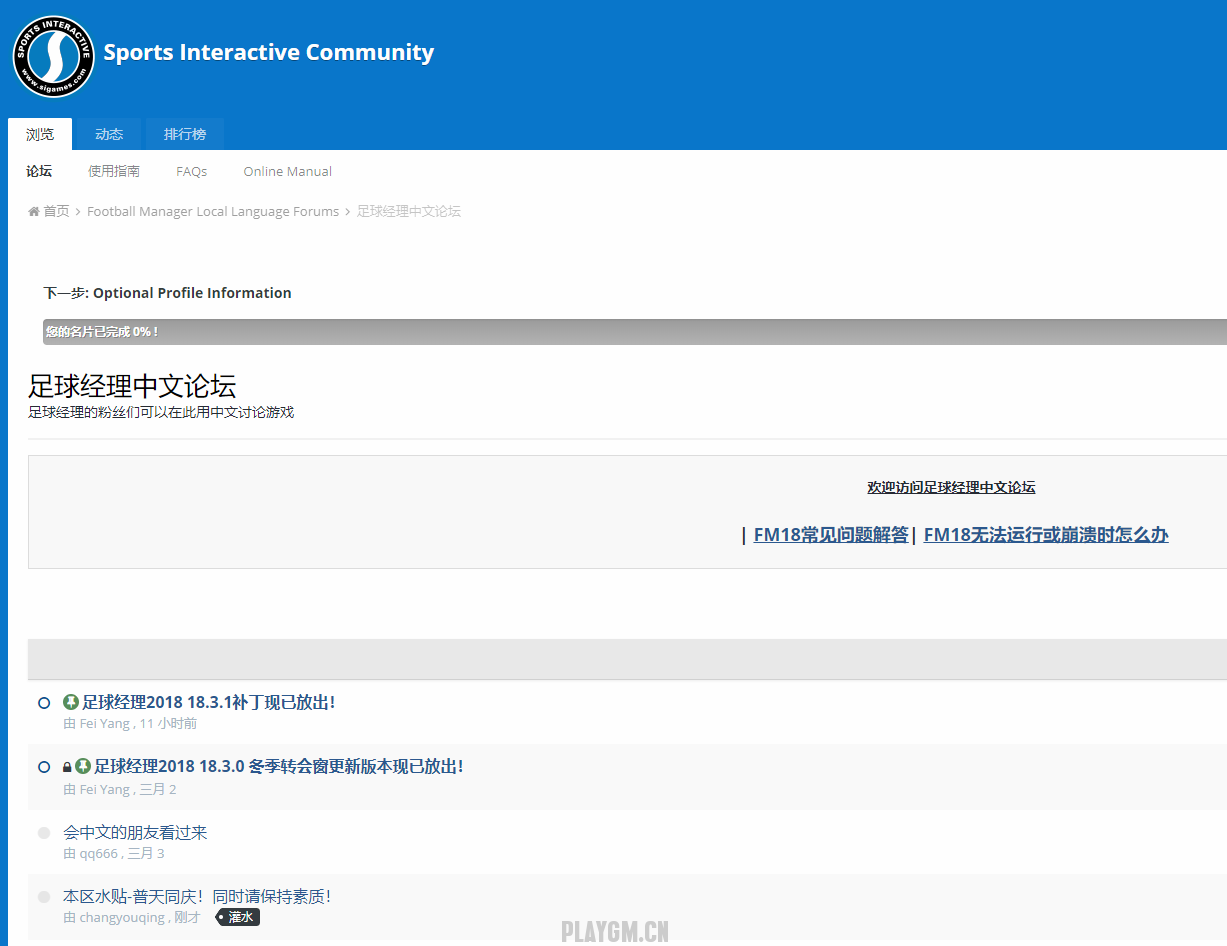The image size is (1227, 946).
Task: Open topic 足球经理2018 18.3.1补丁现已放出!
Action: [x=209, y=702]
